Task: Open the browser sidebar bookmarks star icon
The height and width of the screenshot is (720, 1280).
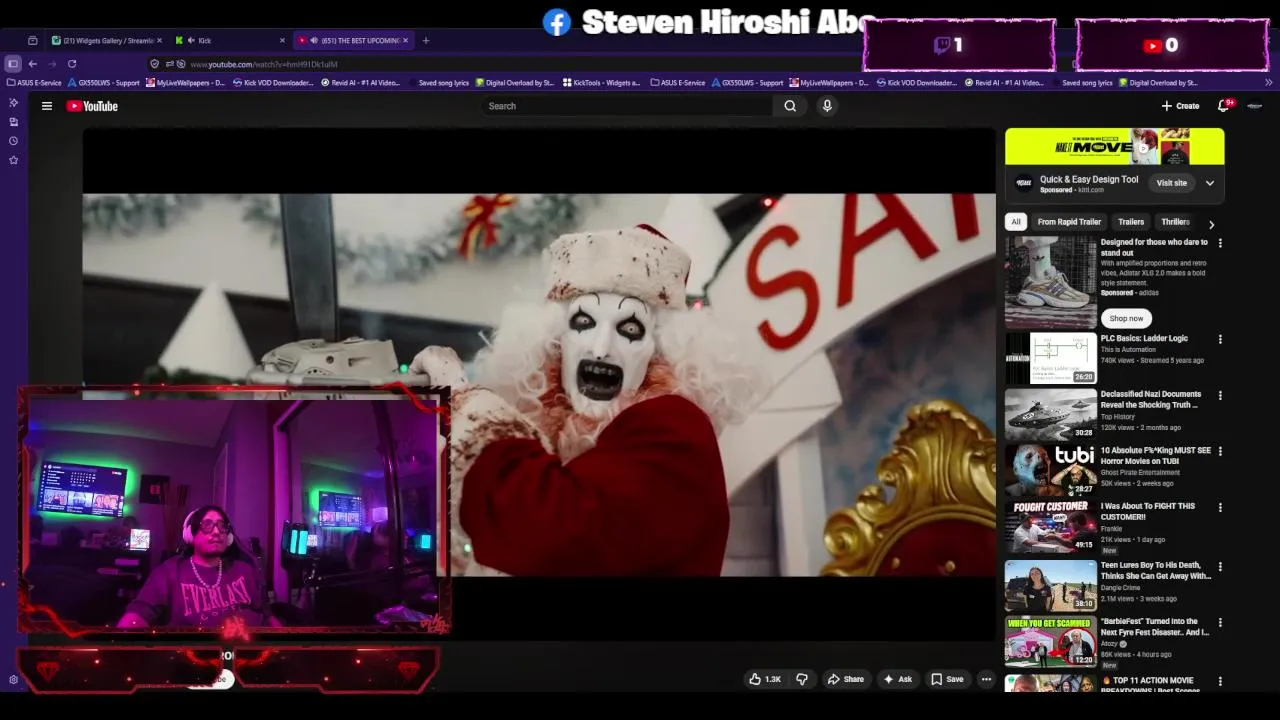Action: point(13,160)
